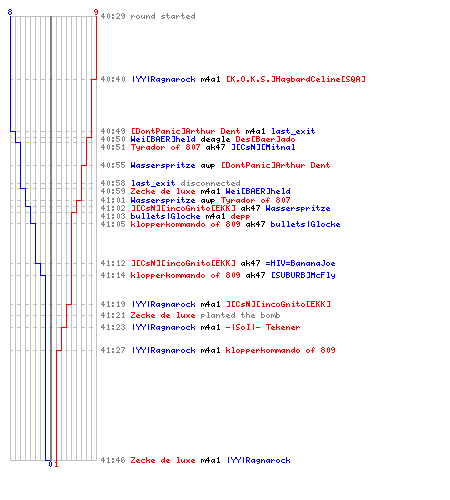Image resolution: width=450 pixels, height=500 pixels.
Task: Click victim Tyrador of 807 at 41:01
Action: pos(256,200)
